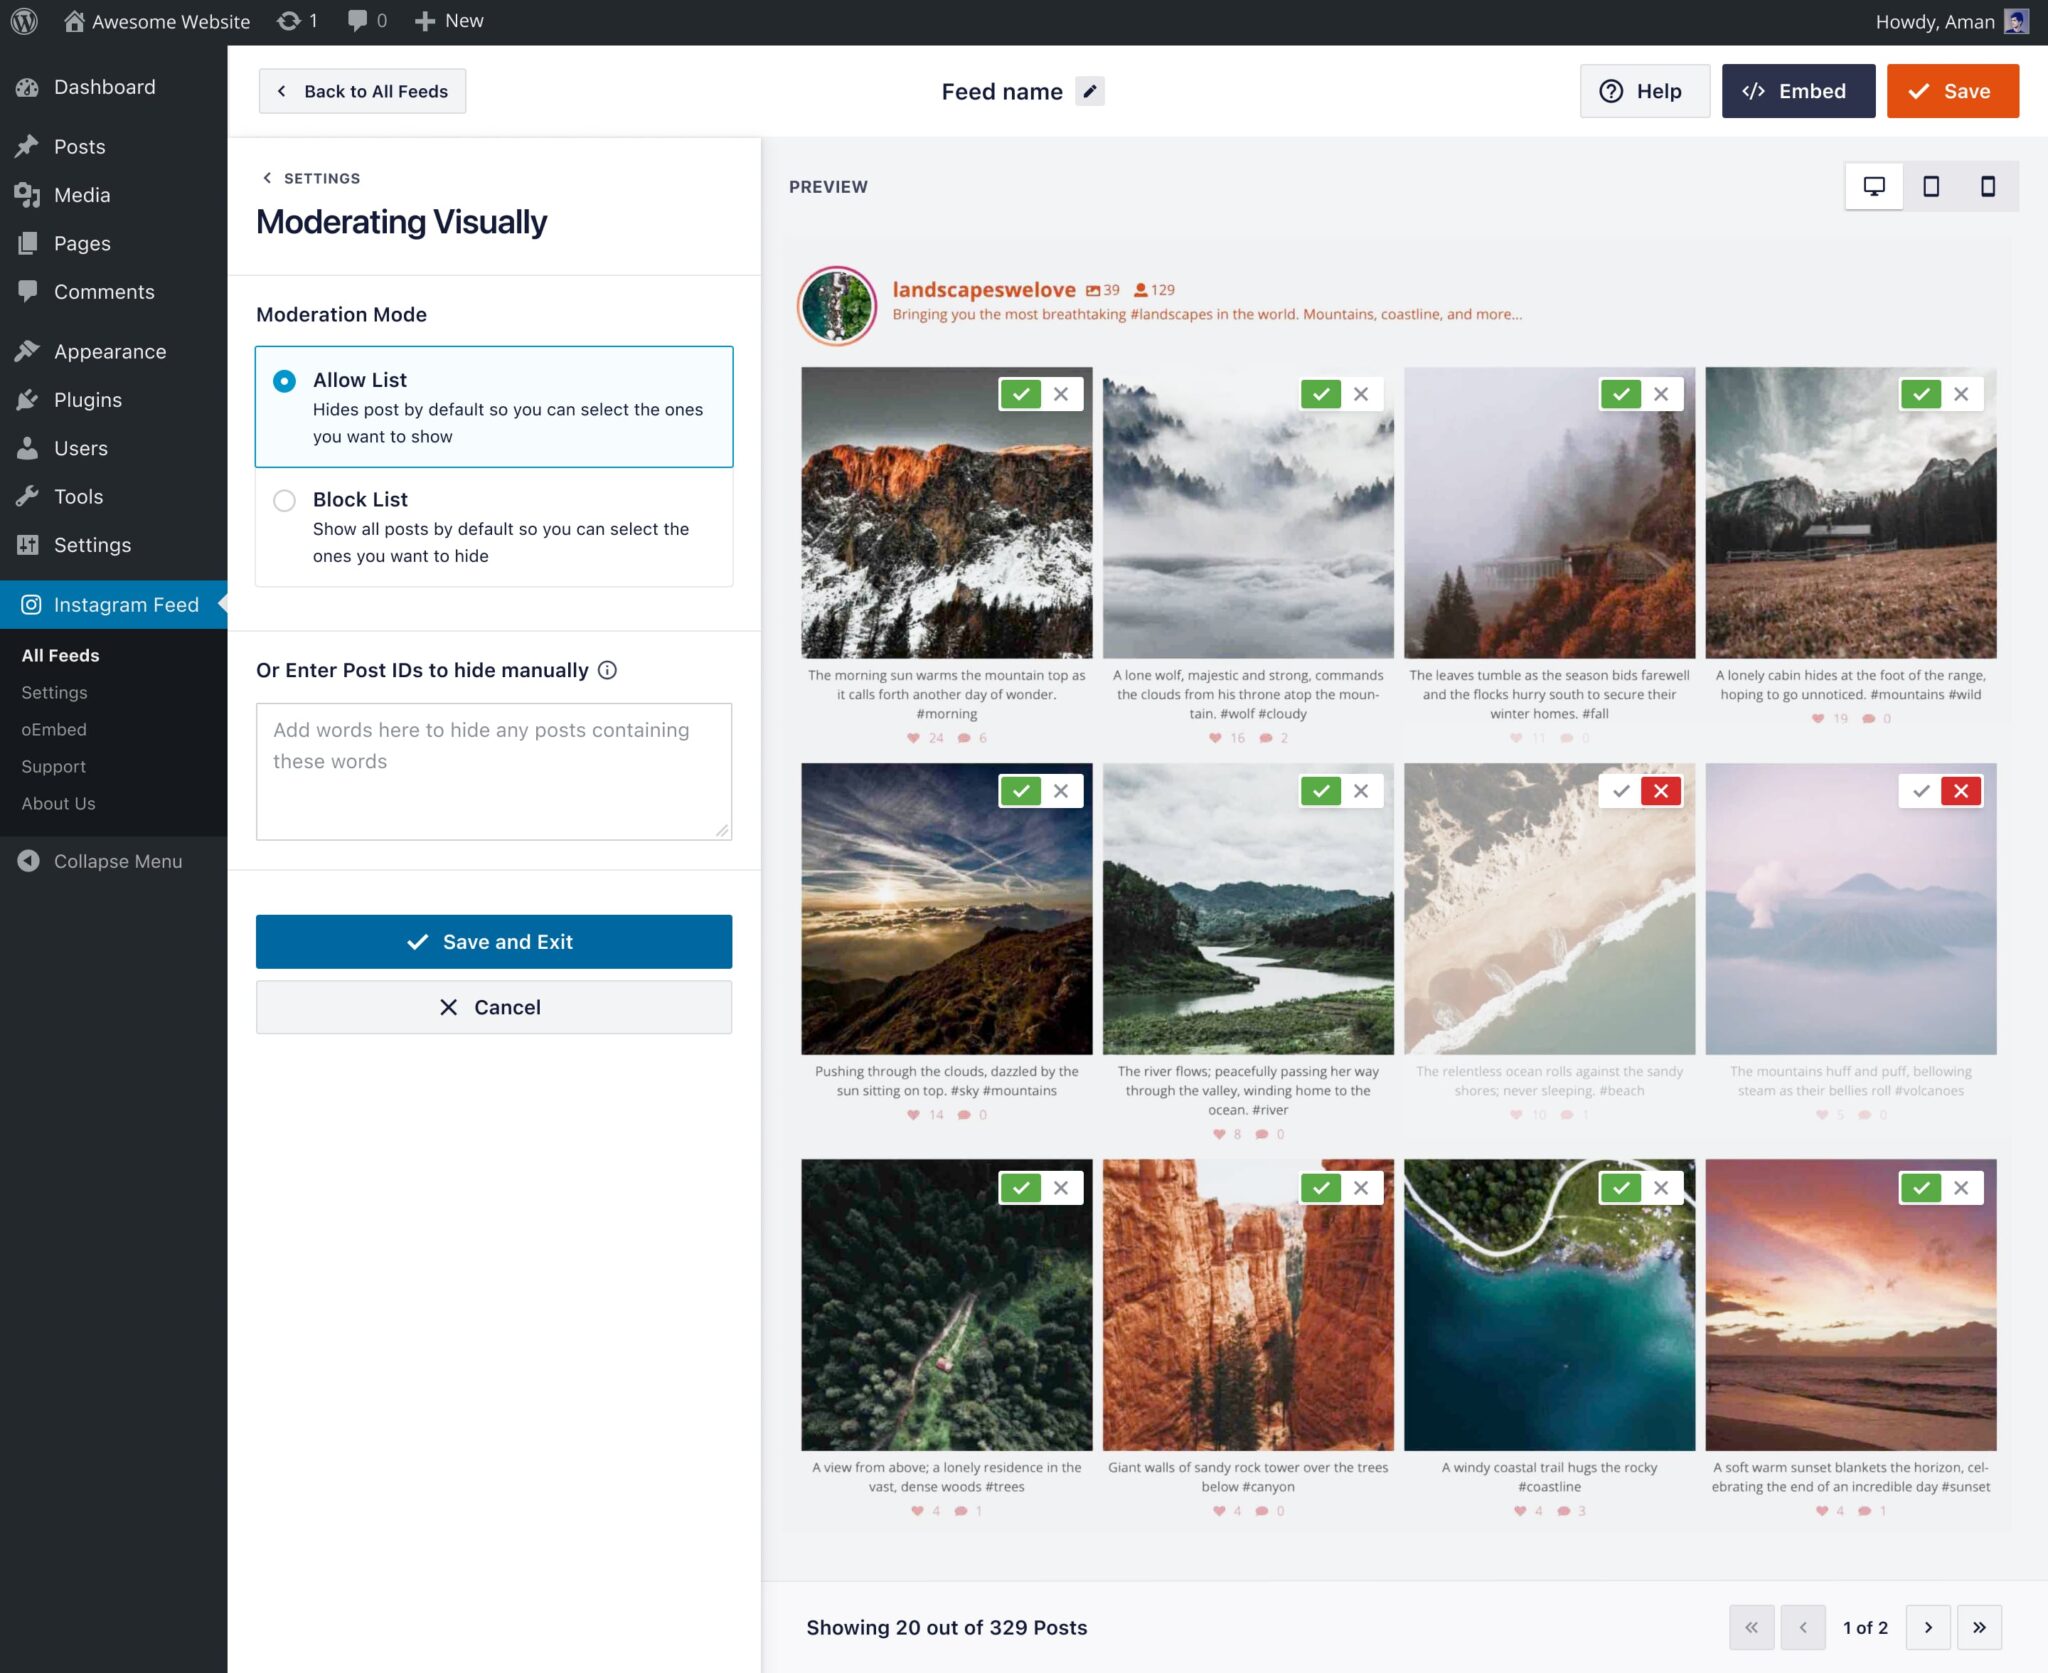
Task: Click the hide posts text area
Action: [x=493, y=771]
